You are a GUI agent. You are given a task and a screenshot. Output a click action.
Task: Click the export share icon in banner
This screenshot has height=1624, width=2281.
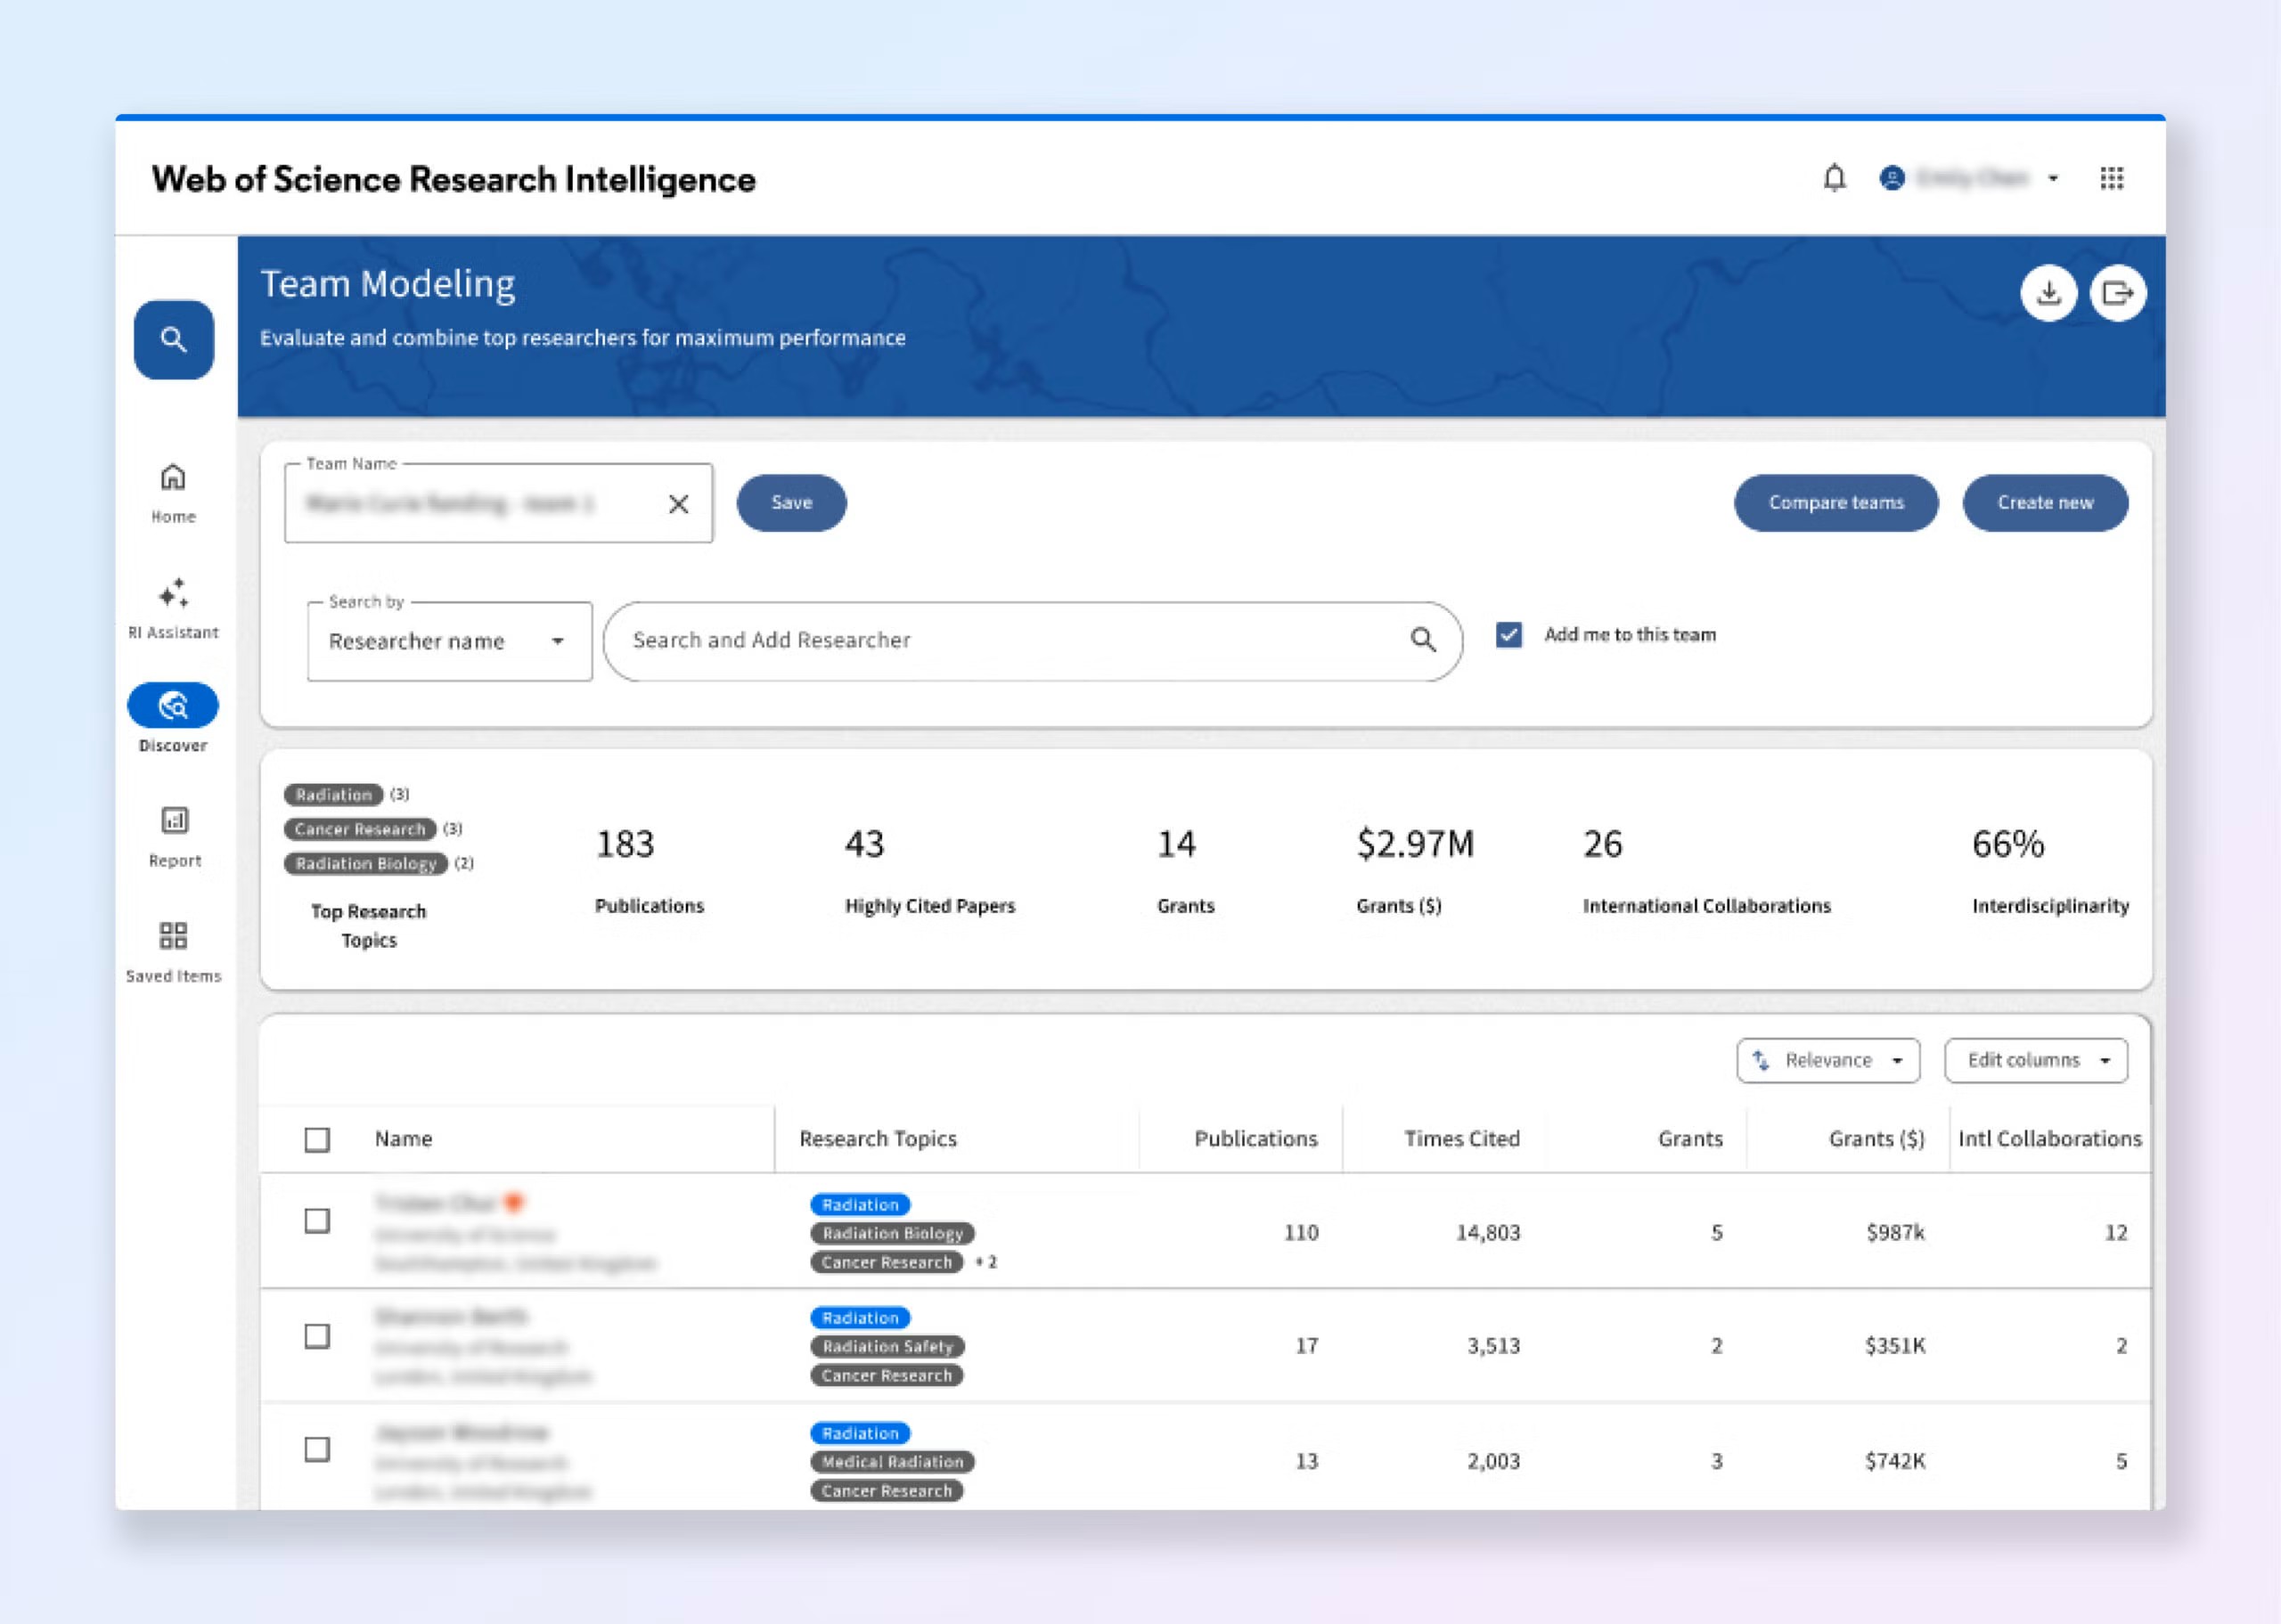click(x=2118, y=293)
